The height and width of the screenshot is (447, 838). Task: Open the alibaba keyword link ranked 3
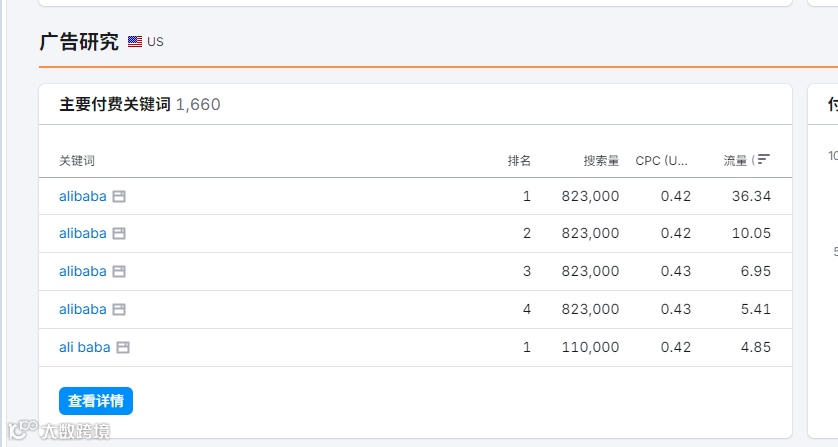click(x=82, y=272)
